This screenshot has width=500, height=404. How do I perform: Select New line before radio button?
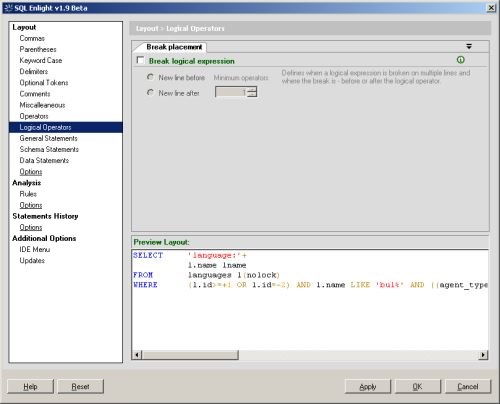point(151,77)
